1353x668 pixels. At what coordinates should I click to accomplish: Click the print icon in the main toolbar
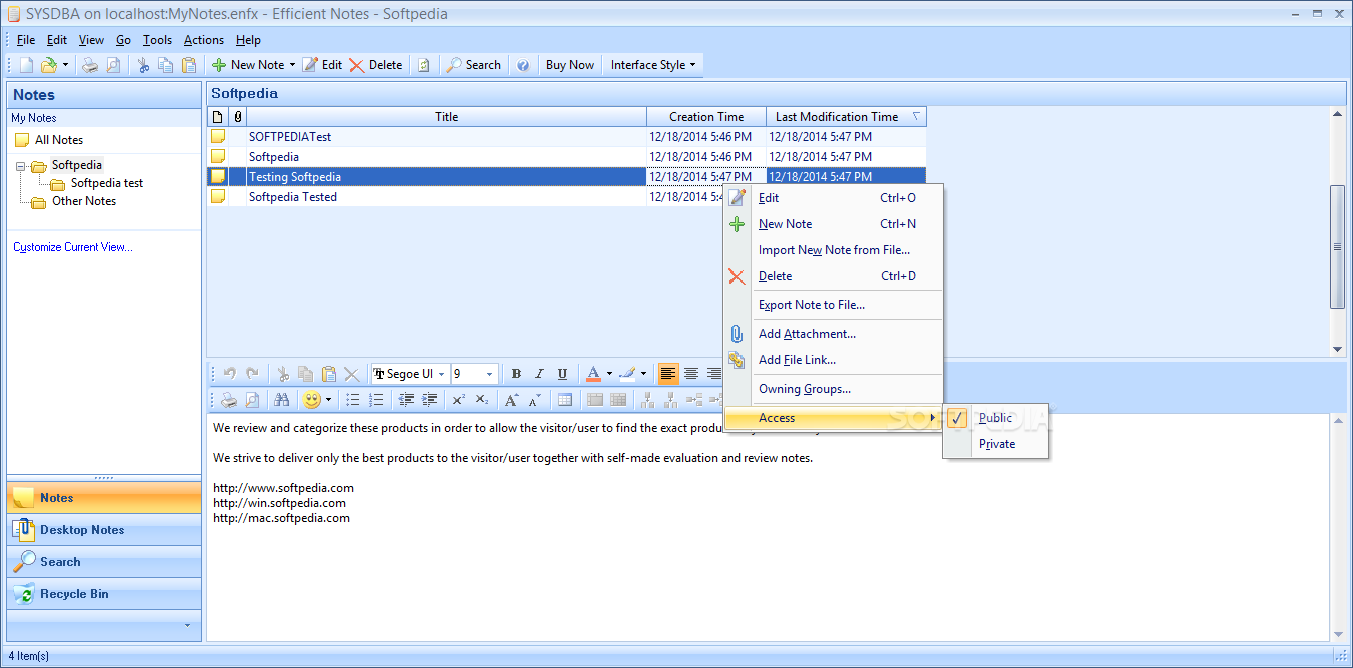(90, 65)
